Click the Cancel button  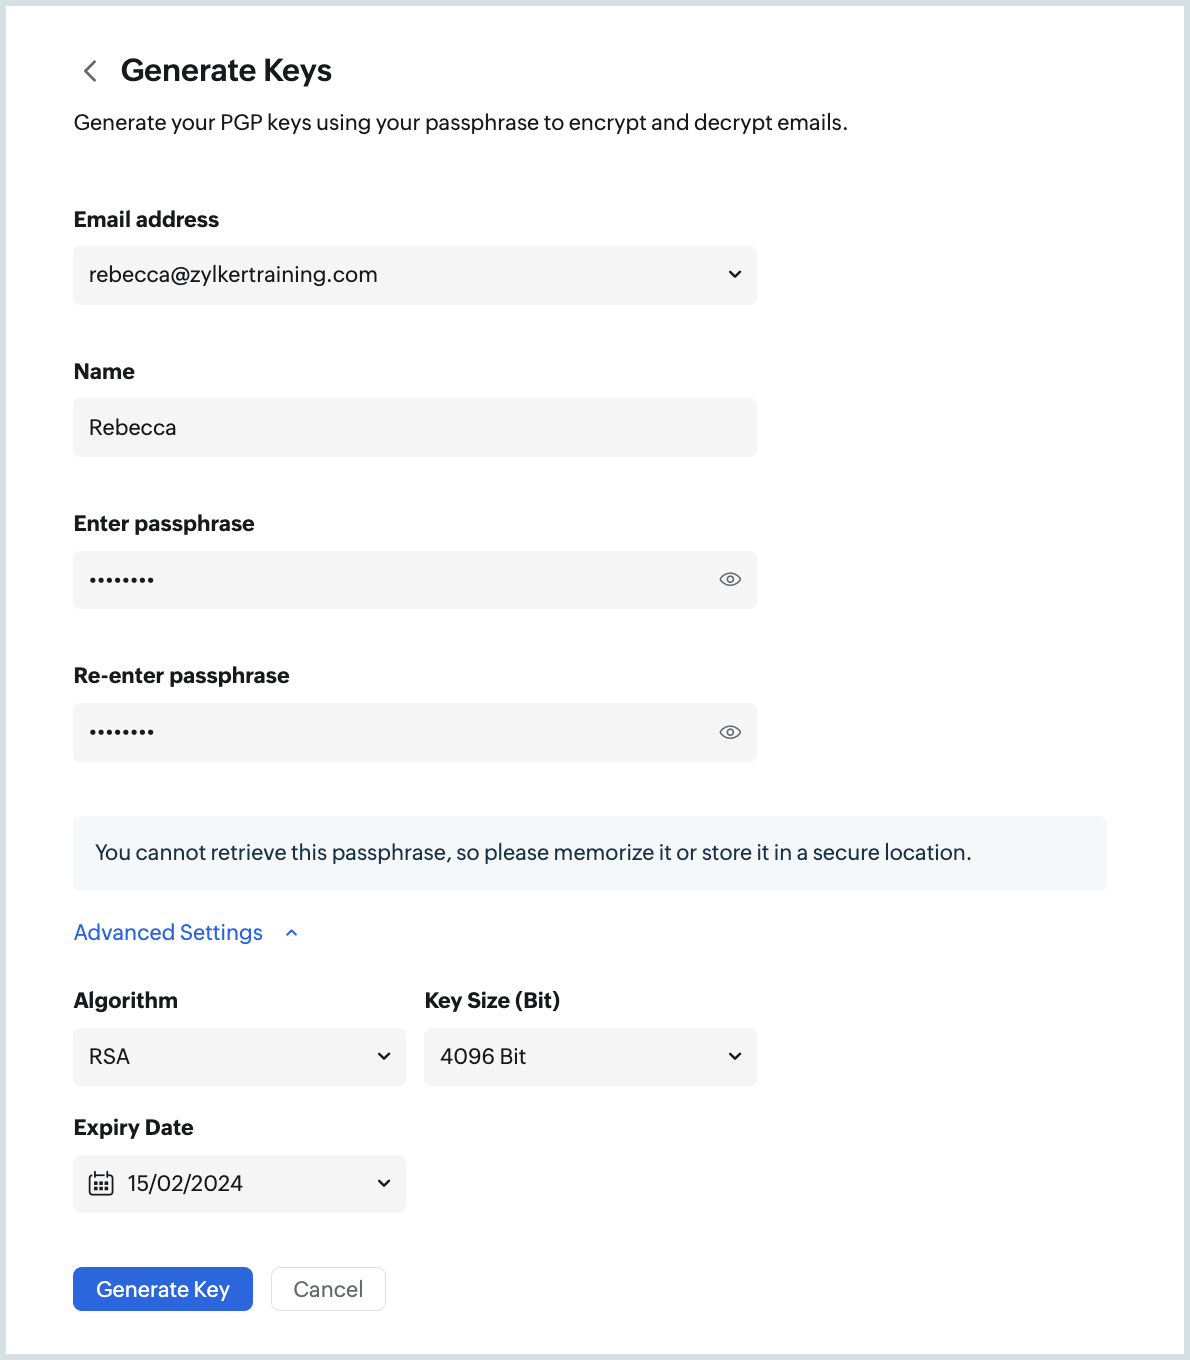coord(328,1289)
